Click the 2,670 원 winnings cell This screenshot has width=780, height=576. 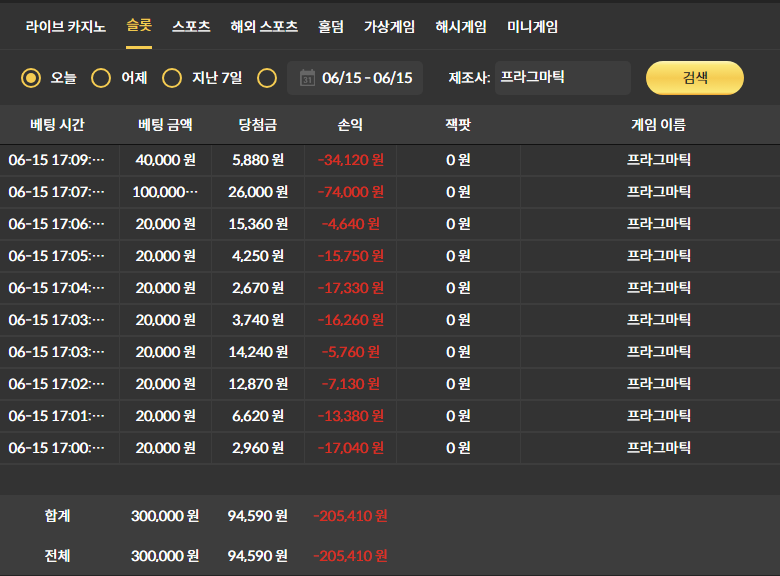click(x=258, y=288)
